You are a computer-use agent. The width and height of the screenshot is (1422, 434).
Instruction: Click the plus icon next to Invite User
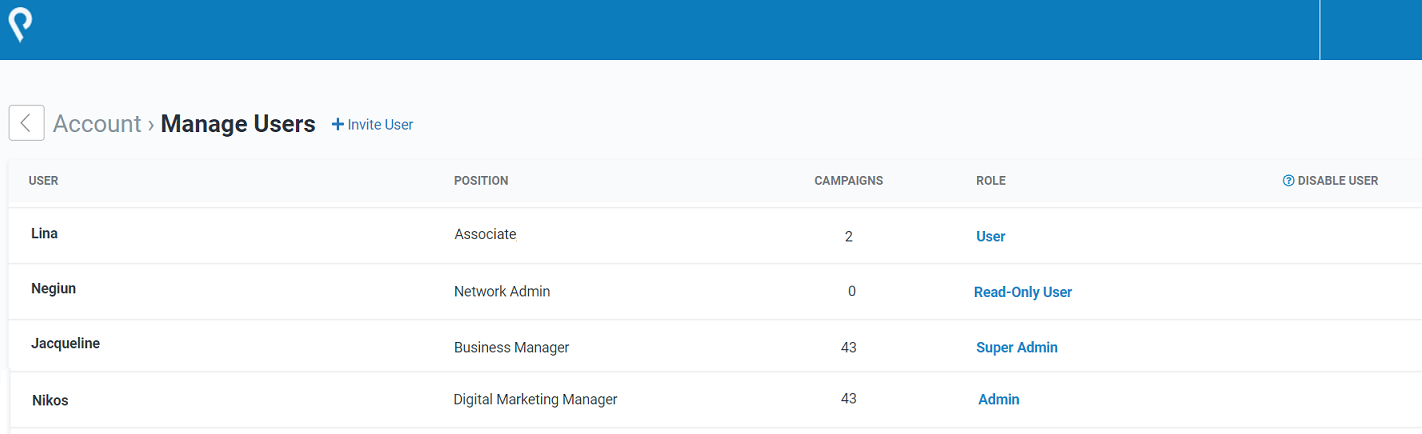(x=337, y=125)
